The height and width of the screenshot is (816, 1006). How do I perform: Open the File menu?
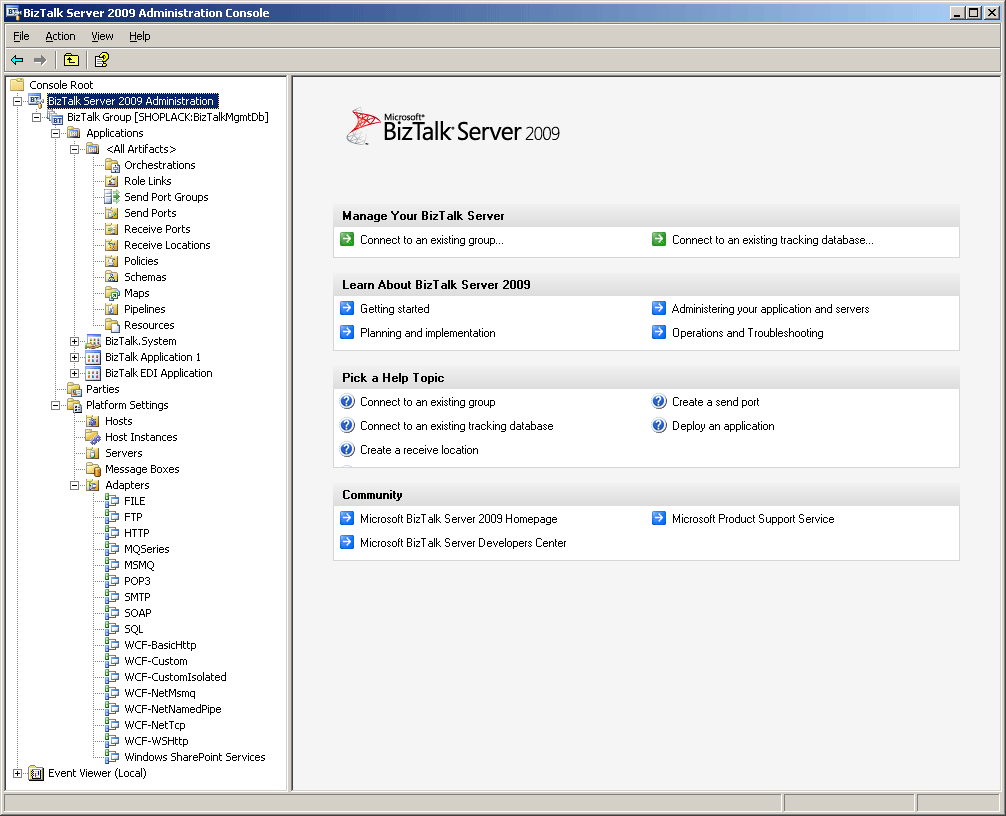21,37
